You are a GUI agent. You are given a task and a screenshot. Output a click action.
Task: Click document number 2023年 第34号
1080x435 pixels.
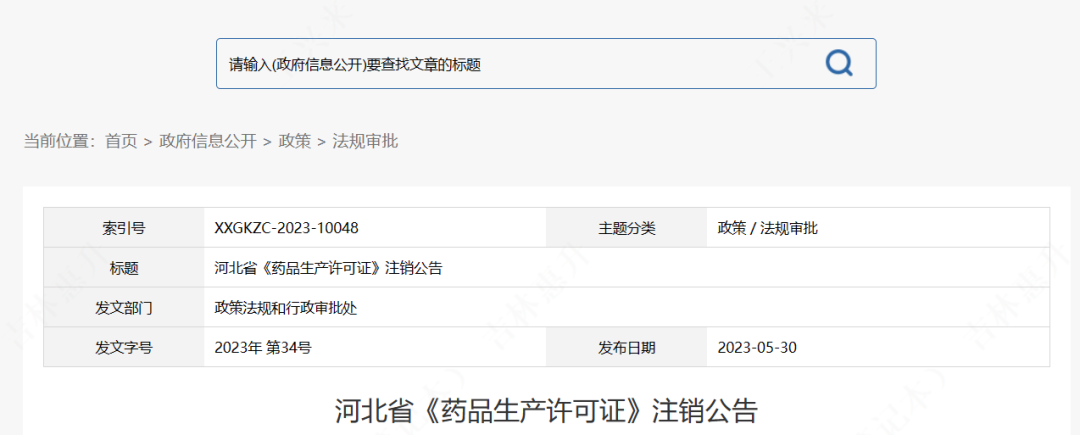[264, 348]
